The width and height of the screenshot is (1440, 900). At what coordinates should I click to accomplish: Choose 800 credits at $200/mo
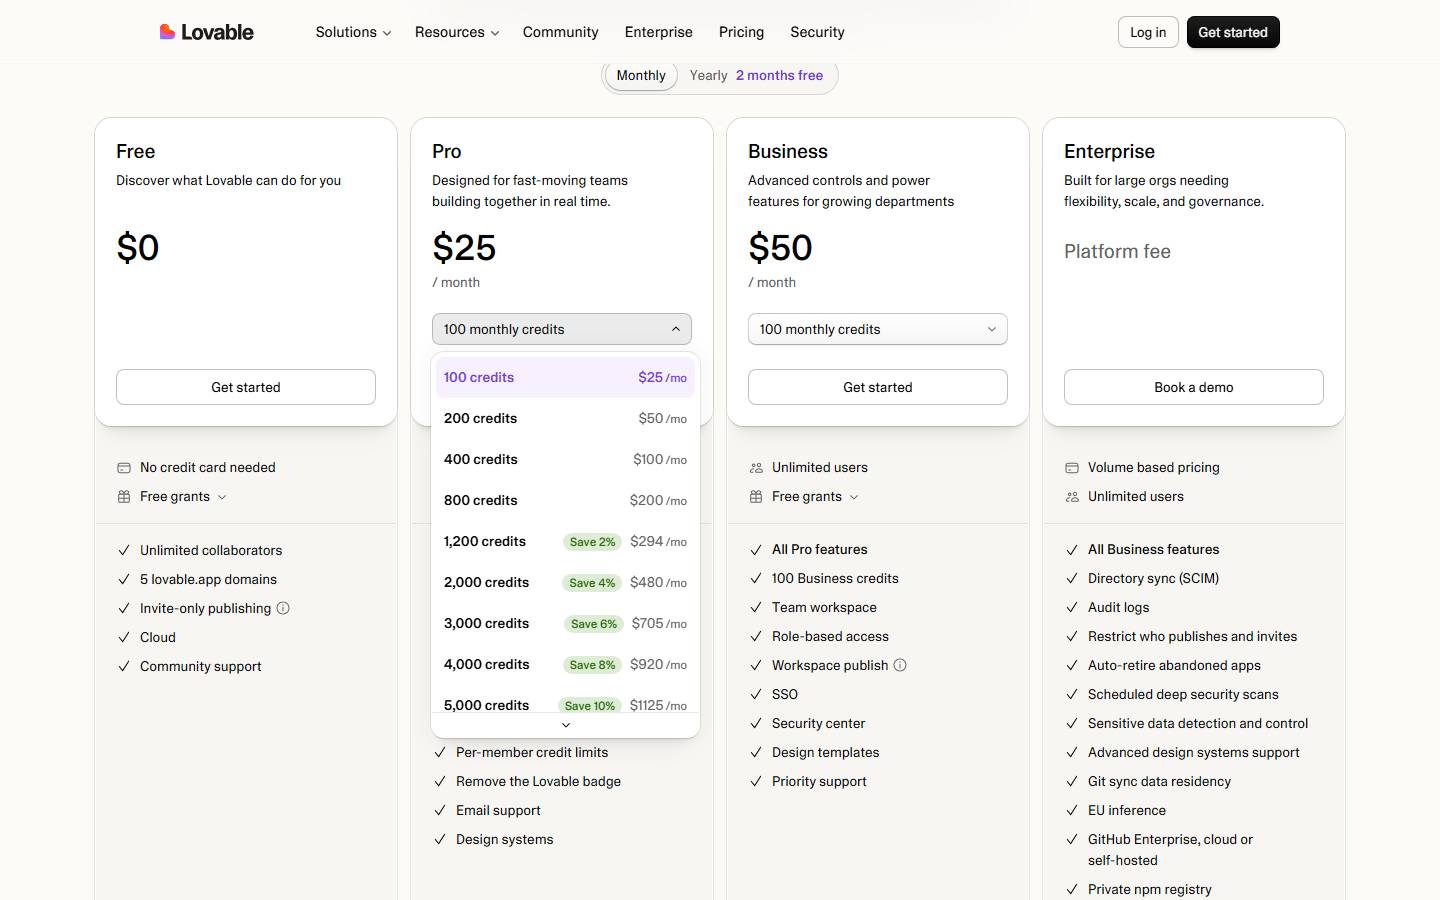[565, 500]
